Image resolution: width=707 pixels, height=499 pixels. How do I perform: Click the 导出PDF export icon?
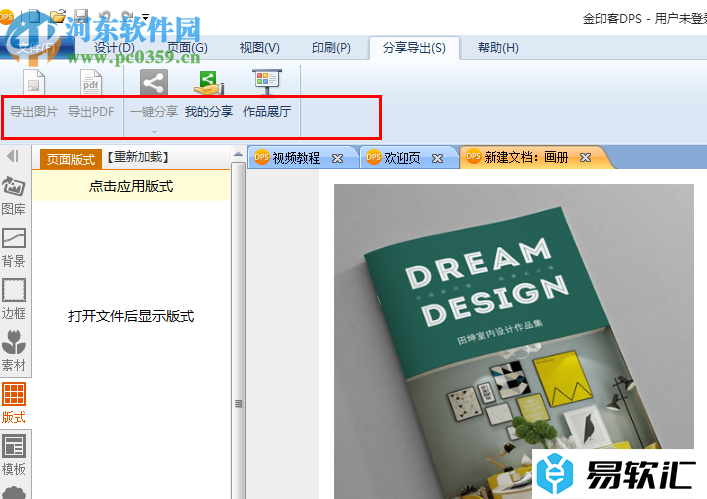point(91,82)
